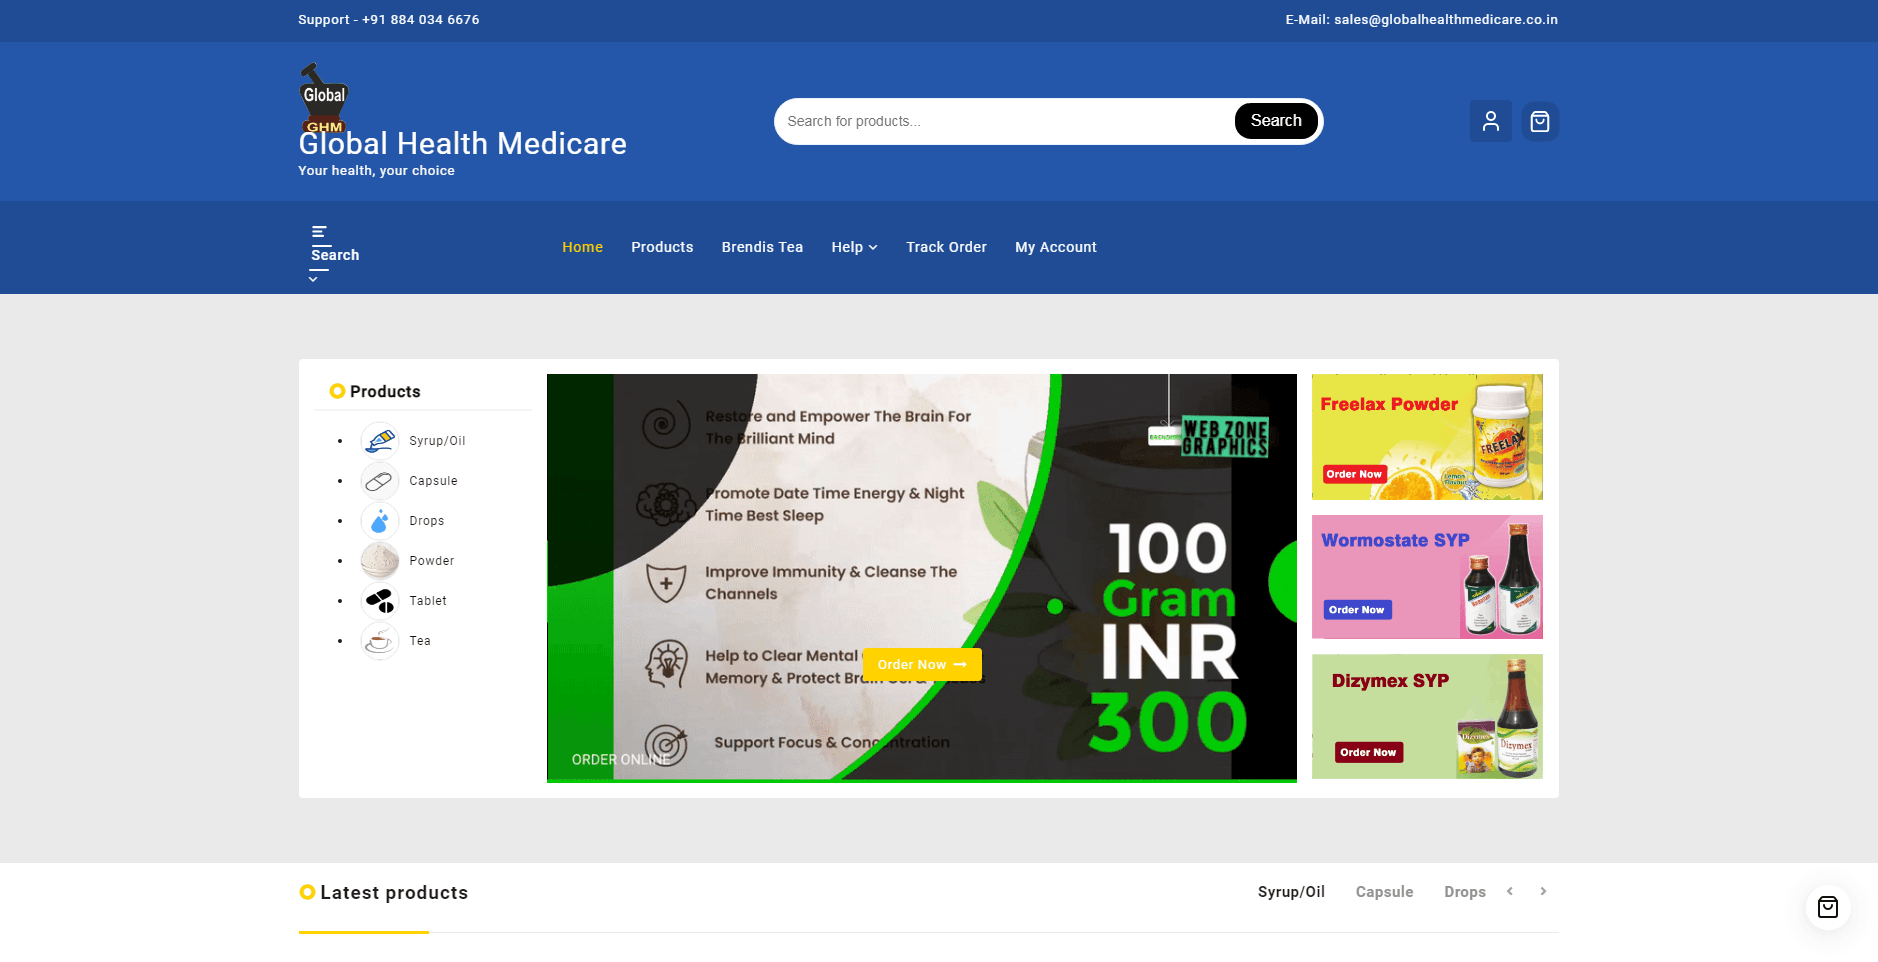Click the Drops category icon
Screen dimensions: 1878x962
[x=380, y=521]
